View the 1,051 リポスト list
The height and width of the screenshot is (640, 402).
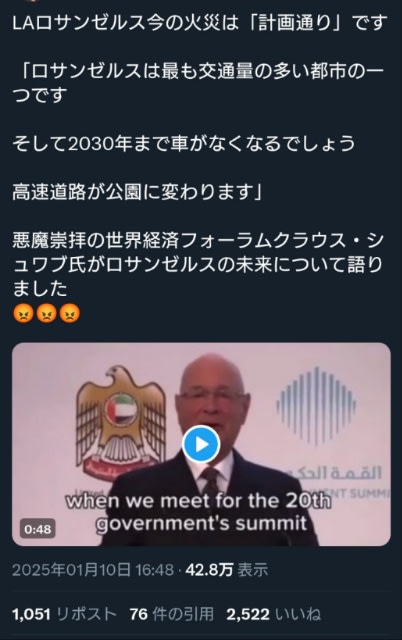pos(64,614)
